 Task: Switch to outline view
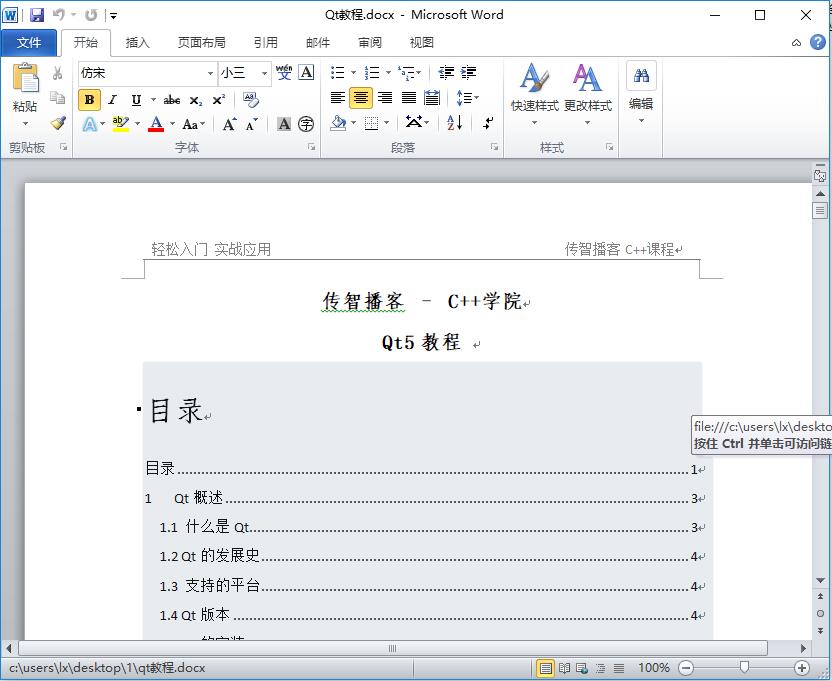[x=600, y=668]
